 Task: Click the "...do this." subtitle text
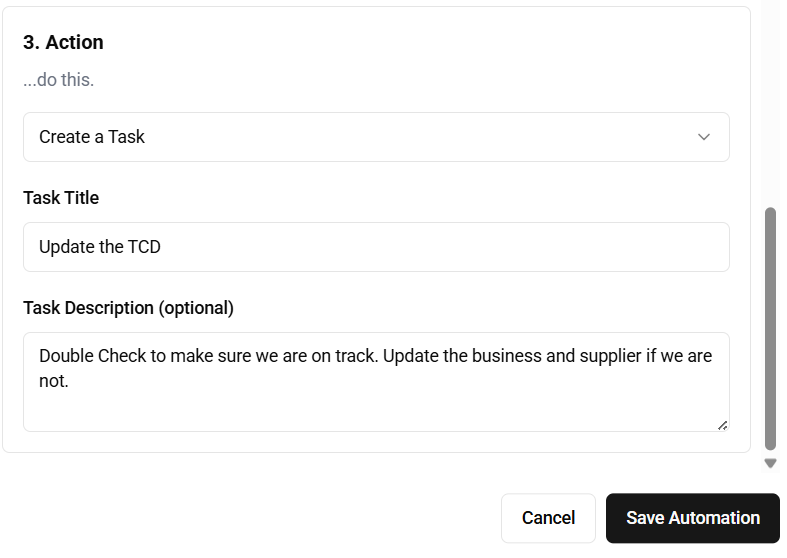pyautogui.click(x=58, y=79)
